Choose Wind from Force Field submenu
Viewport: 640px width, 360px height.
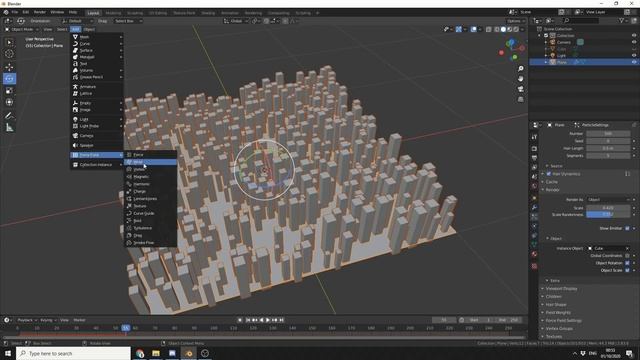[x=150, y=162]
